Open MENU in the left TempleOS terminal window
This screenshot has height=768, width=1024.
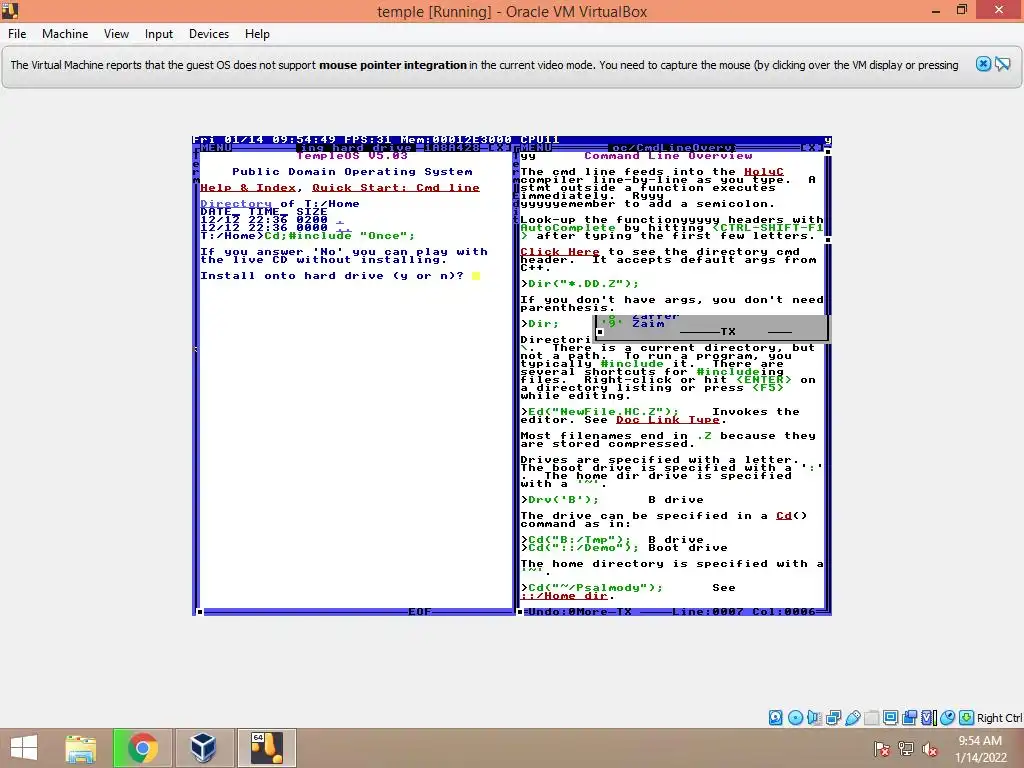[x=216, y=148]
